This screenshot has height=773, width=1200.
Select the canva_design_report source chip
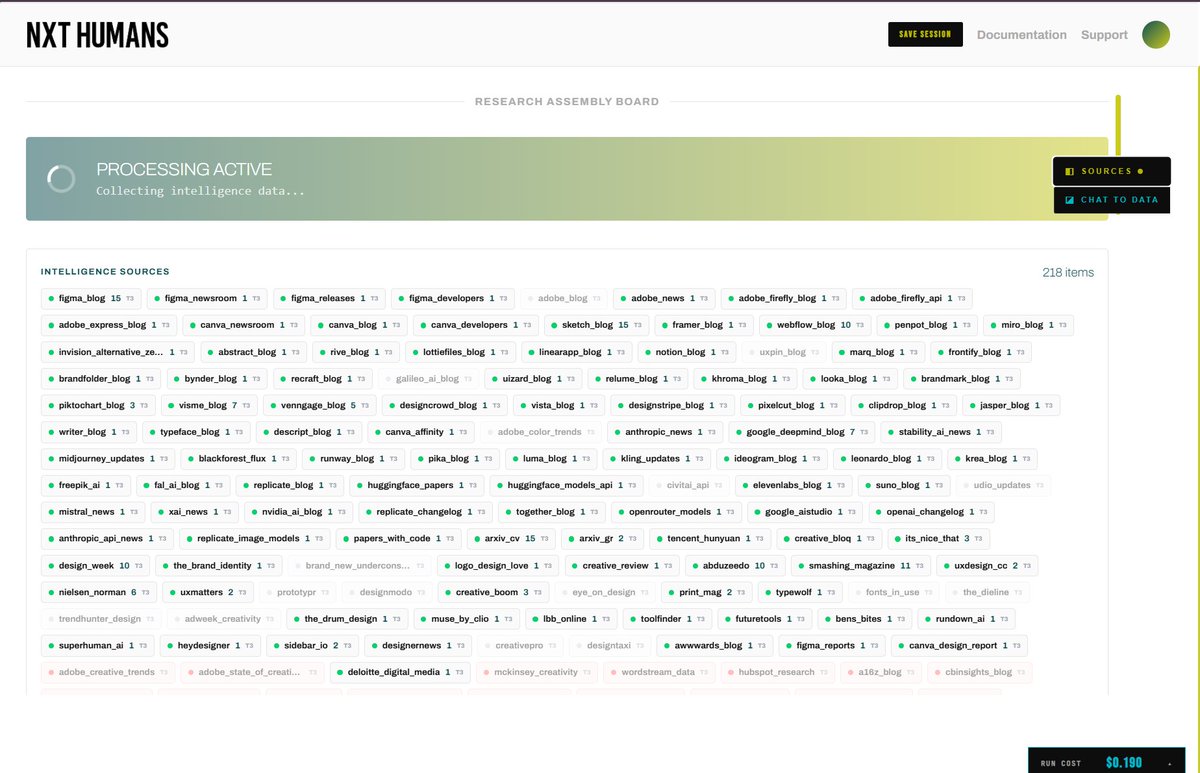click(x=959, y=646)
